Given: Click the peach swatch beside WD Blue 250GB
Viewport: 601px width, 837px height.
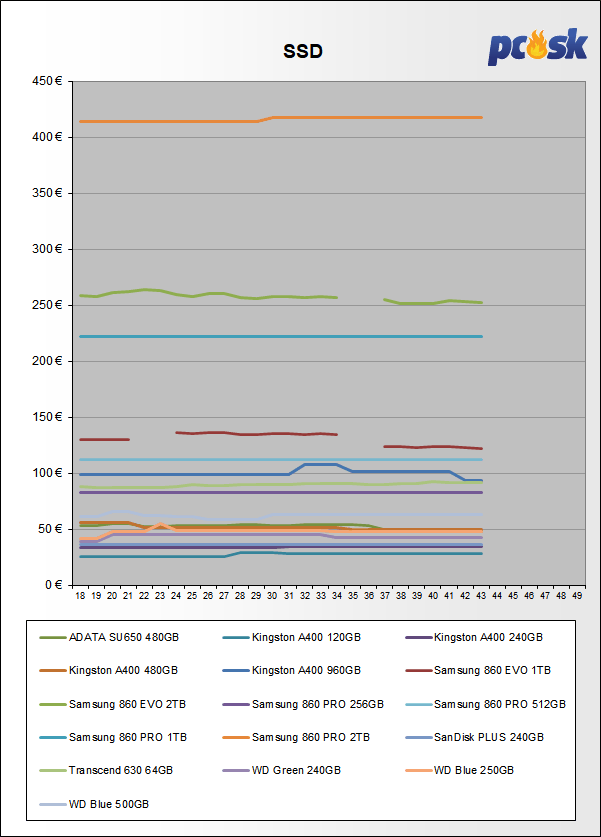Looking at the screenshot, I should (x=418, y=771).
